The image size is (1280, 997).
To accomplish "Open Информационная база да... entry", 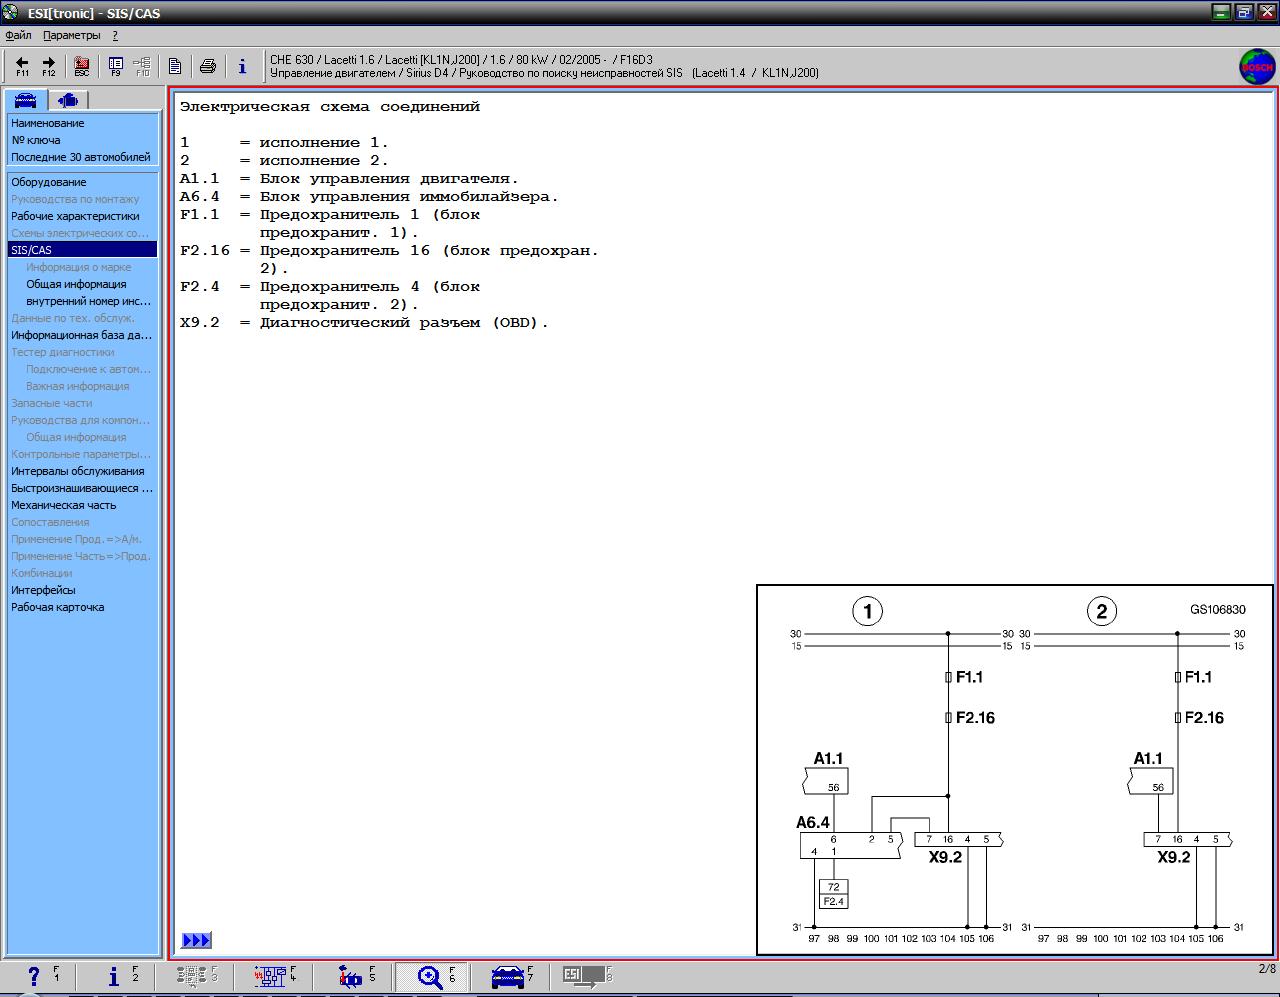I will point(82,335).
